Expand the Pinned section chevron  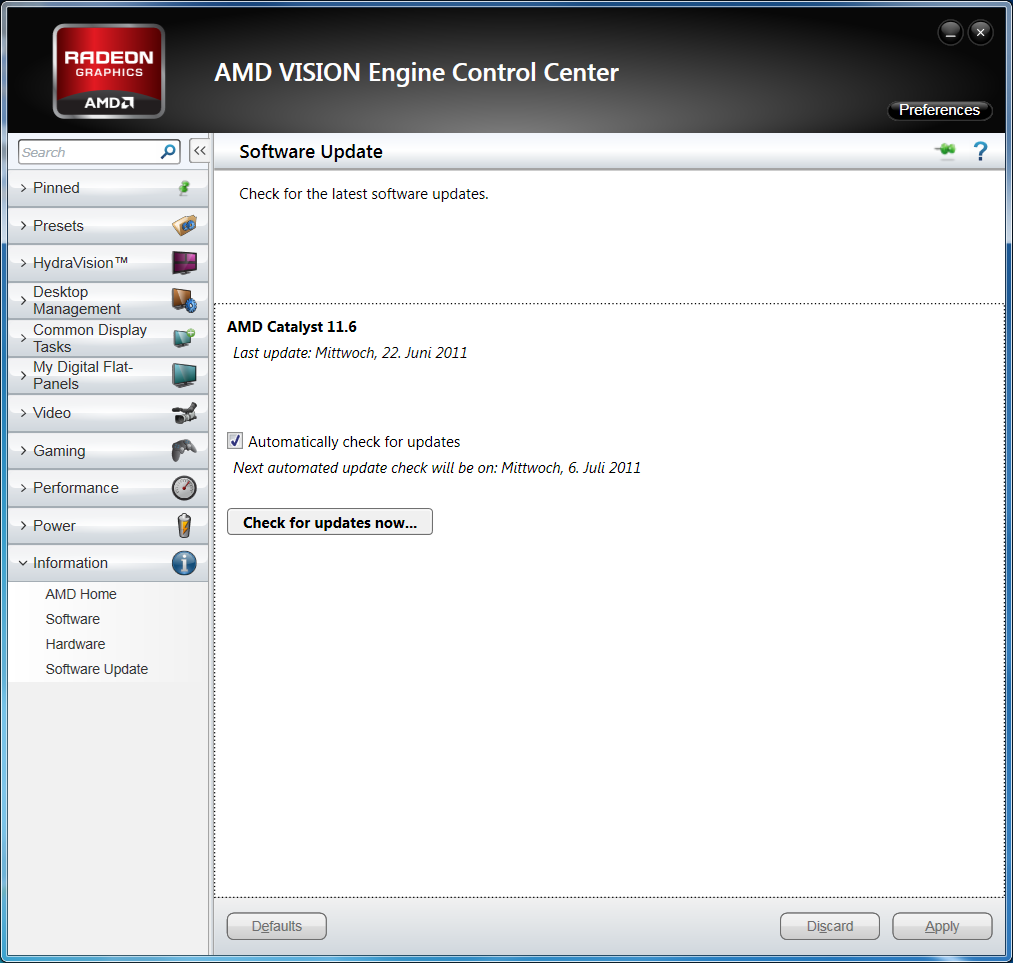23,188
